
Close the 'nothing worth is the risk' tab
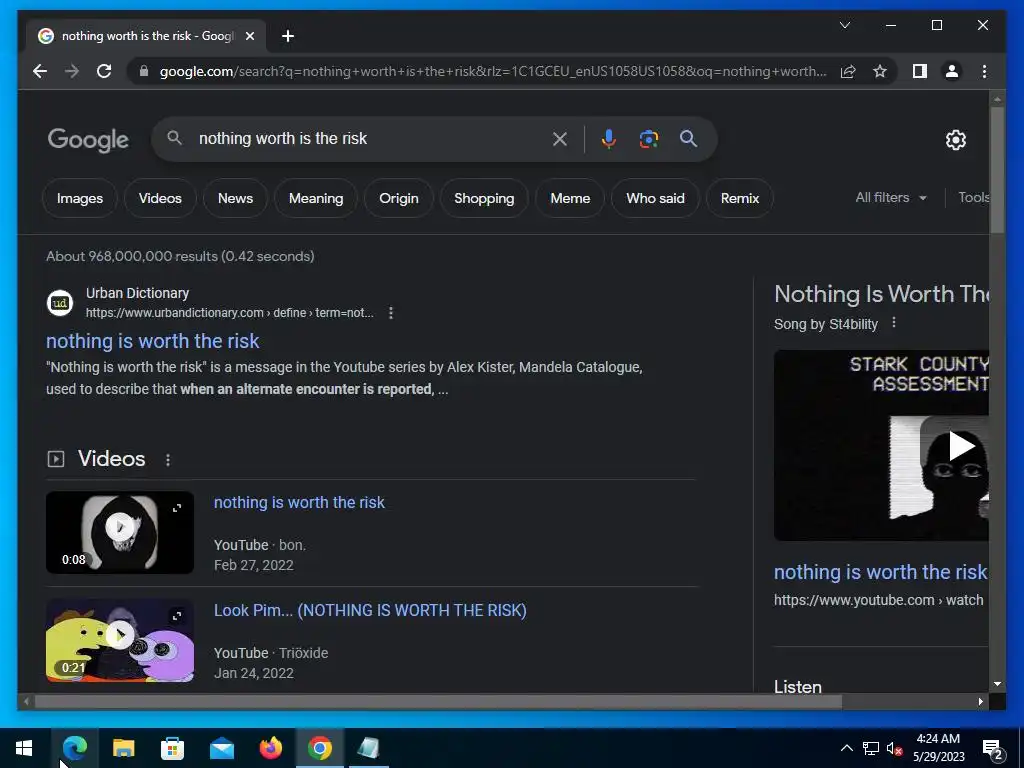click(x=249, y=36)
